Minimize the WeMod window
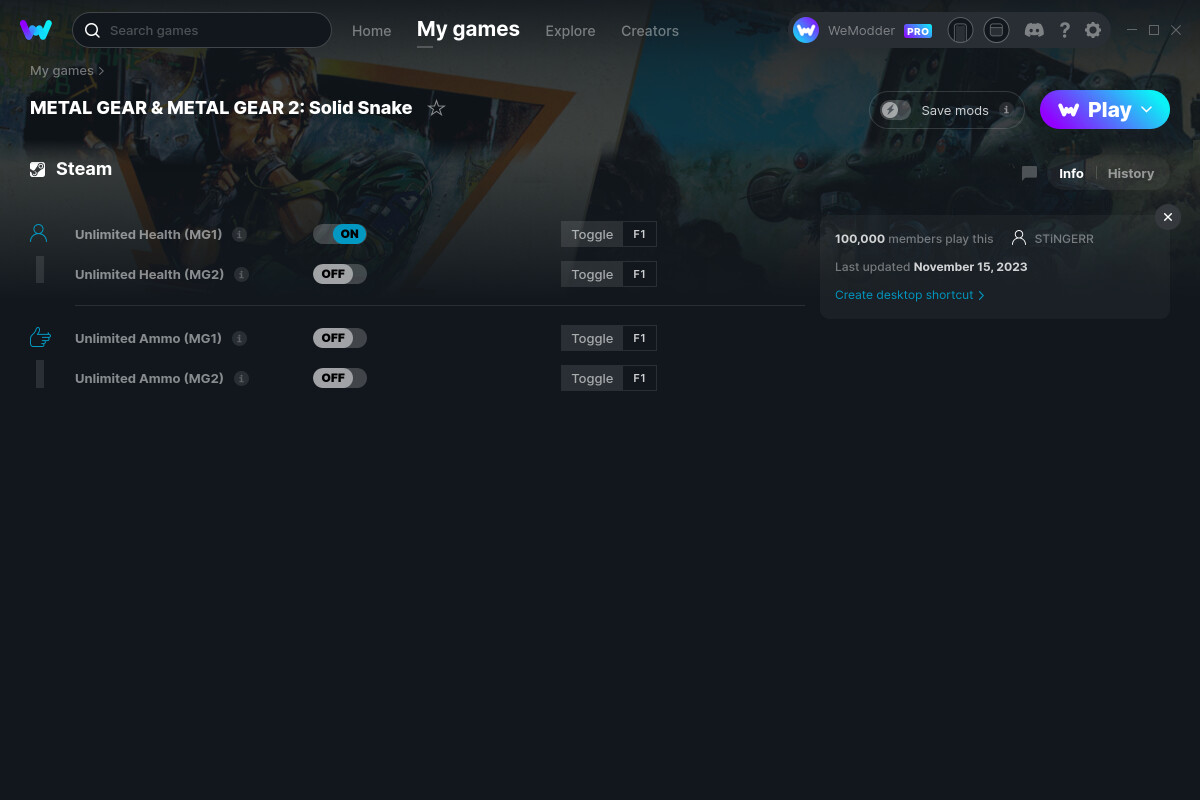Screen dimensions: 1200x800 click(1132, 30)
